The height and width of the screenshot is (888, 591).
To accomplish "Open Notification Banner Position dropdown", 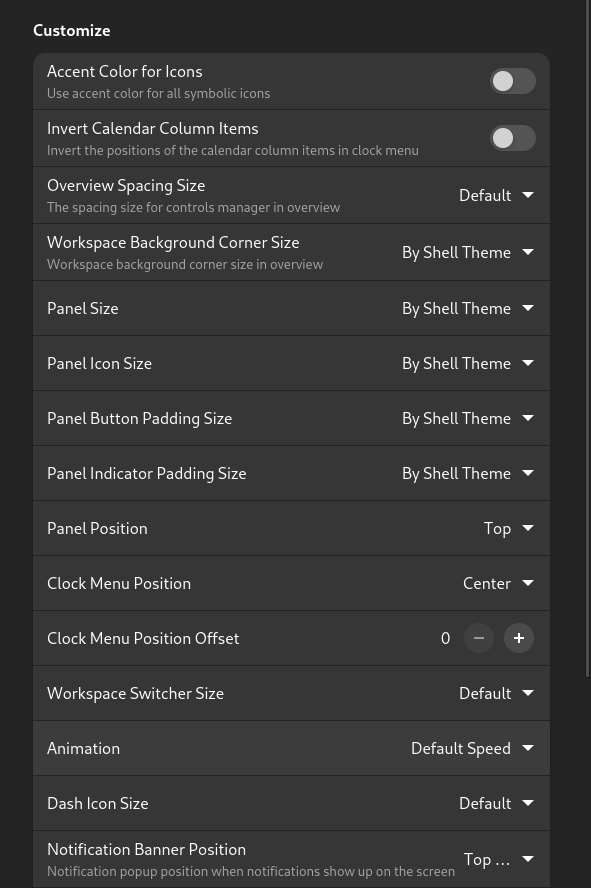I will tap(498, 859).
